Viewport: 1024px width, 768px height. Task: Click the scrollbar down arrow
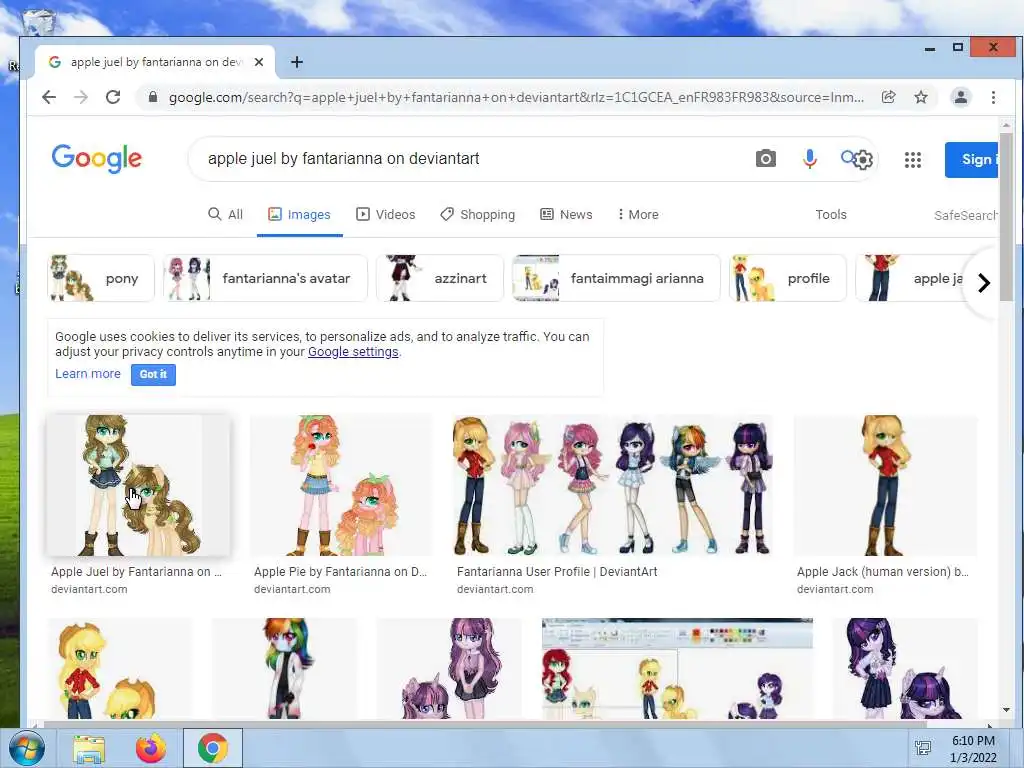(x=1006, y=711)
